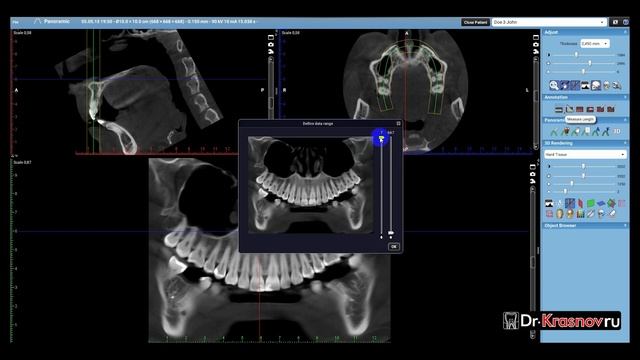Open the Hard Tissue rendering preset dropdown
640x360 pixels.
(x=585, y=155)
